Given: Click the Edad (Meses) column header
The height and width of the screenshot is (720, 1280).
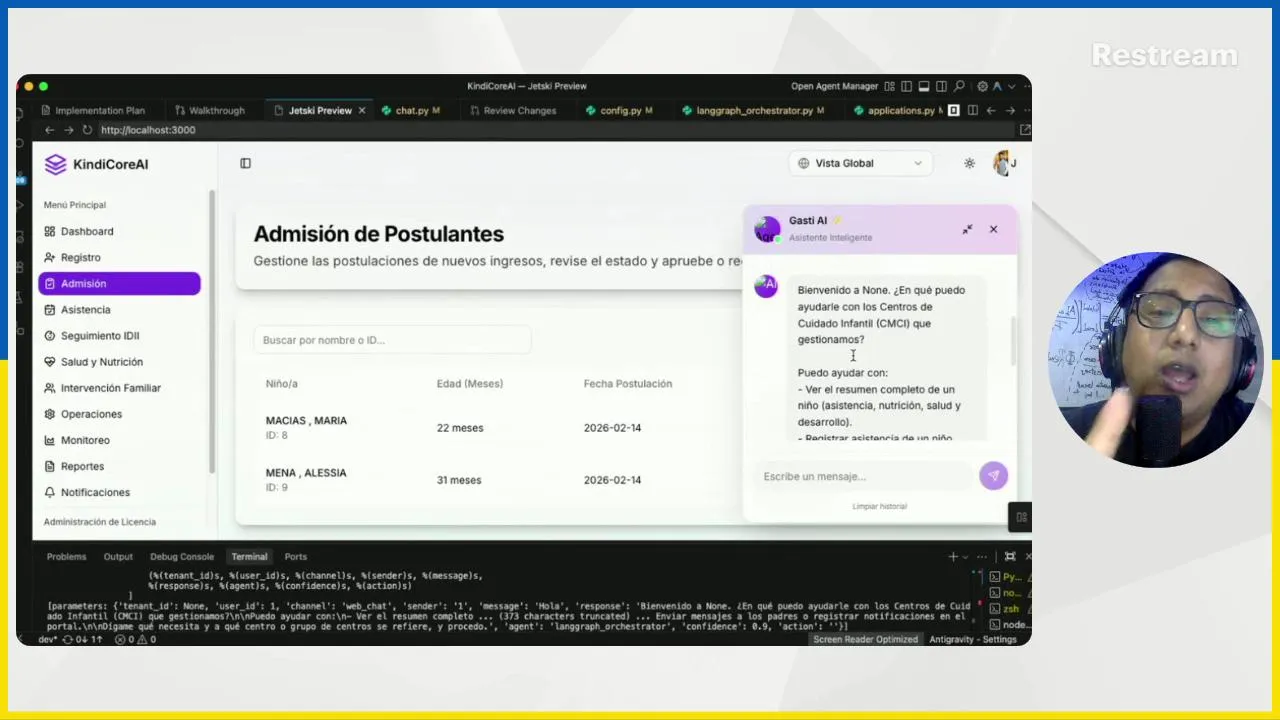Looking at the screenshot, I should coord(469,384).
